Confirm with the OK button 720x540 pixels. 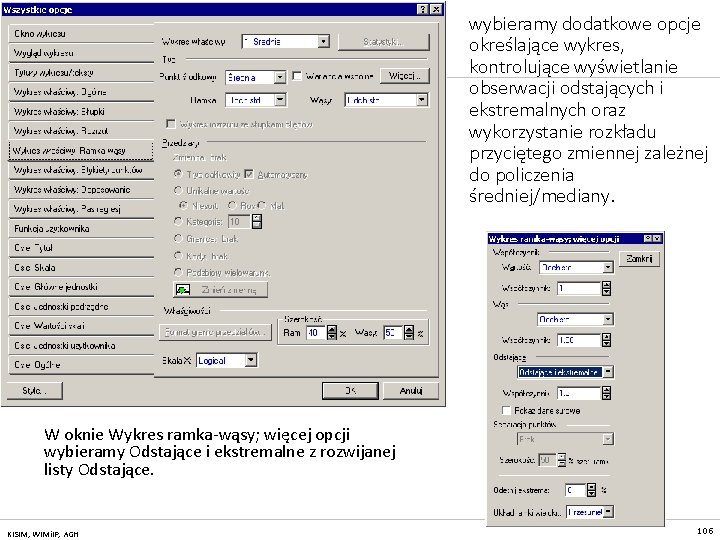350,391
